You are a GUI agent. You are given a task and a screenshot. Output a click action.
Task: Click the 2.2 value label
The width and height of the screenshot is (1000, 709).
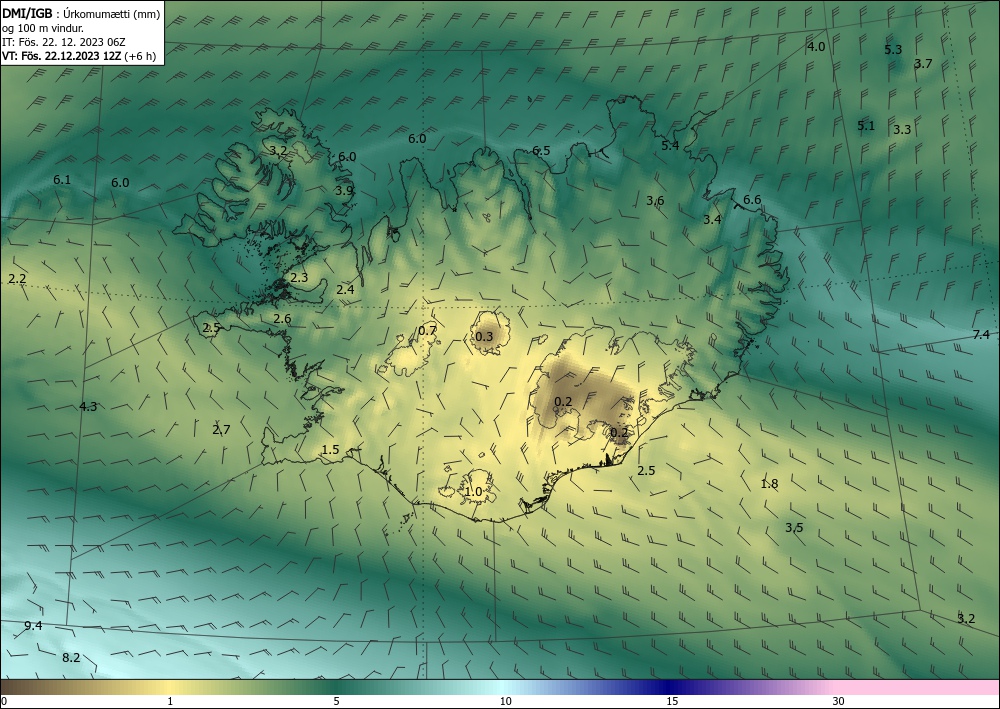click(17, 279)
